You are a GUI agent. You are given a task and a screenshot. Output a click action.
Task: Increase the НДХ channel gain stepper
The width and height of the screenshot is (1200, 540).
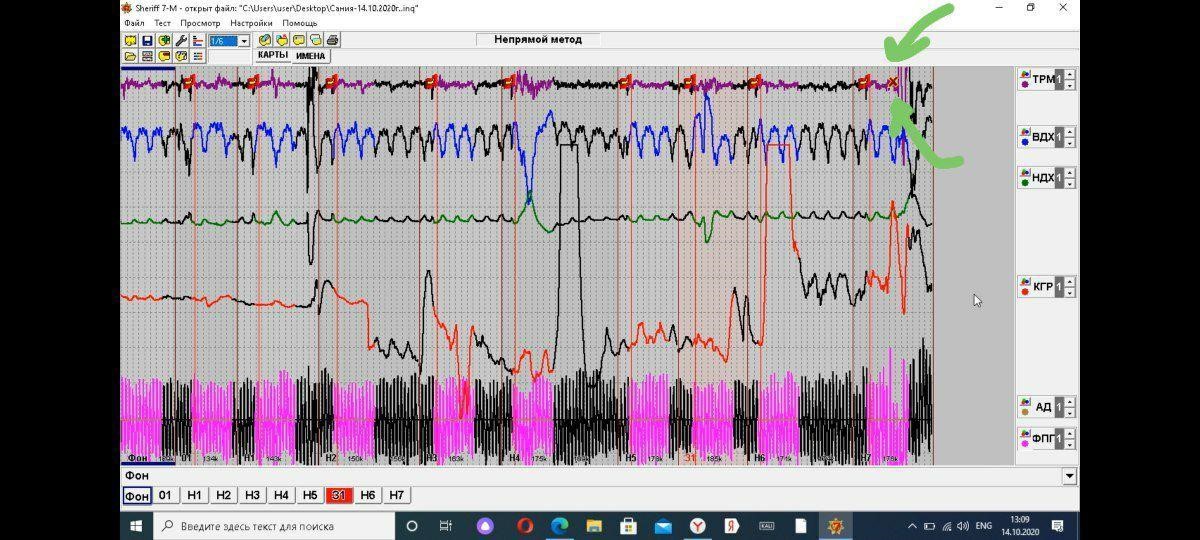[1070, 174]
